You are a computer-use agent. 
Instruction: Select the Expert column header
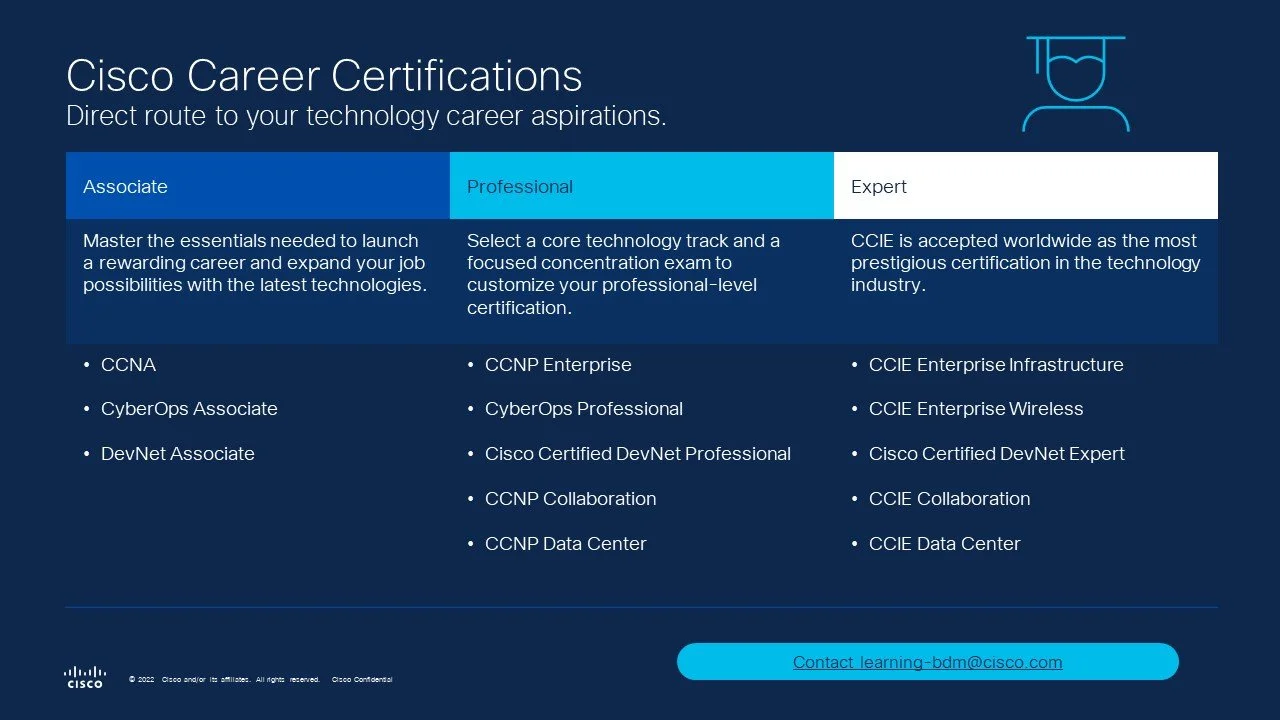tap(1026, 186)
